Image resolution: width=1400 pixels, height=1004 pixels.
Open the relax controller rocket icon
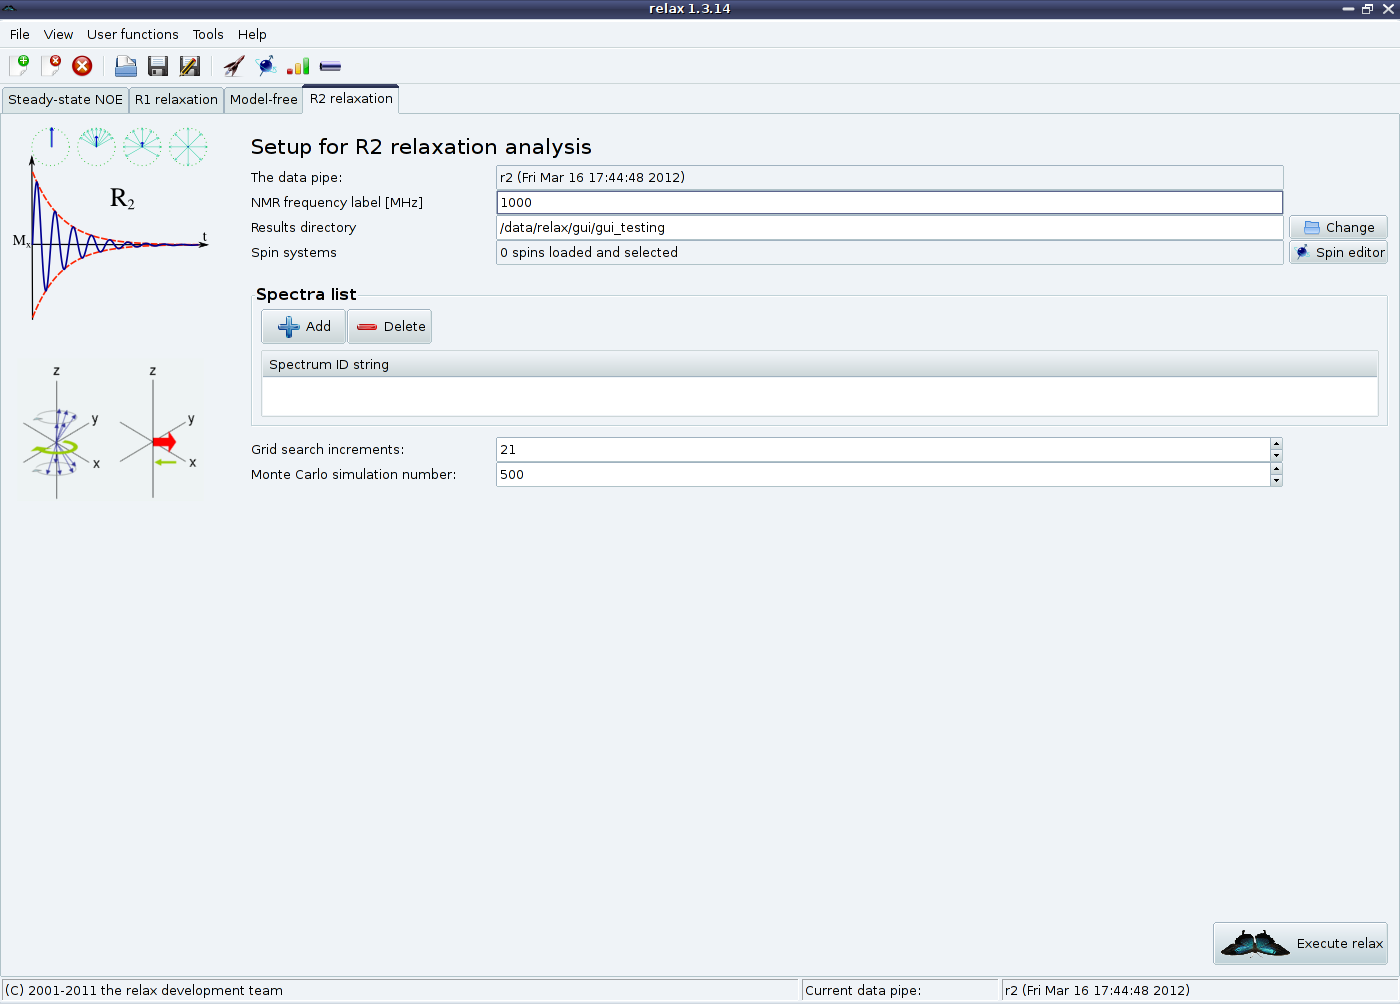click(234, 66)
